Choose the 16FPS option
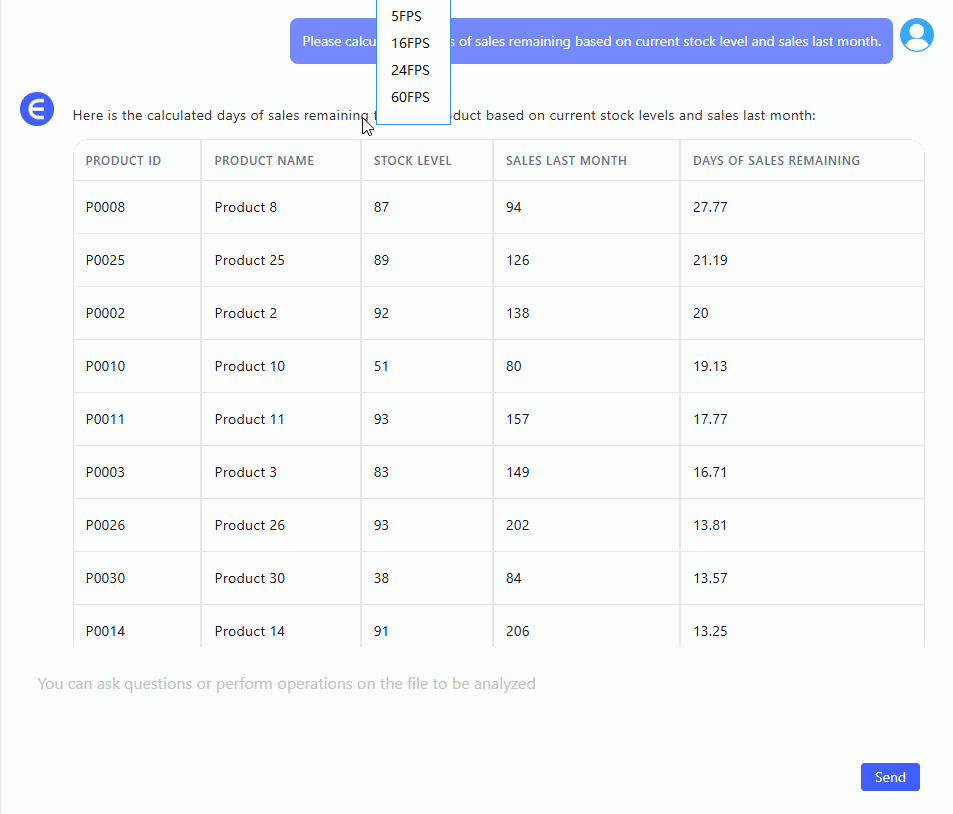Image resolution: width=953 pixels, height=814 pixels. tap(410, 43)
